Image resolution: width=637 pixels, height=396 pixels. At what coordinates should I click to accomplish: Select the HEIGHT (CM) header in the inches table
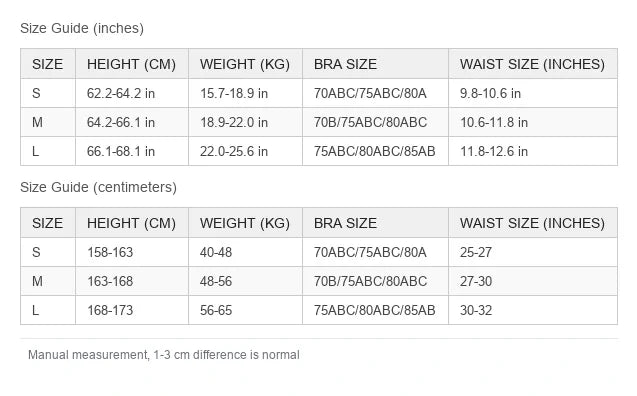pos(132,64)
